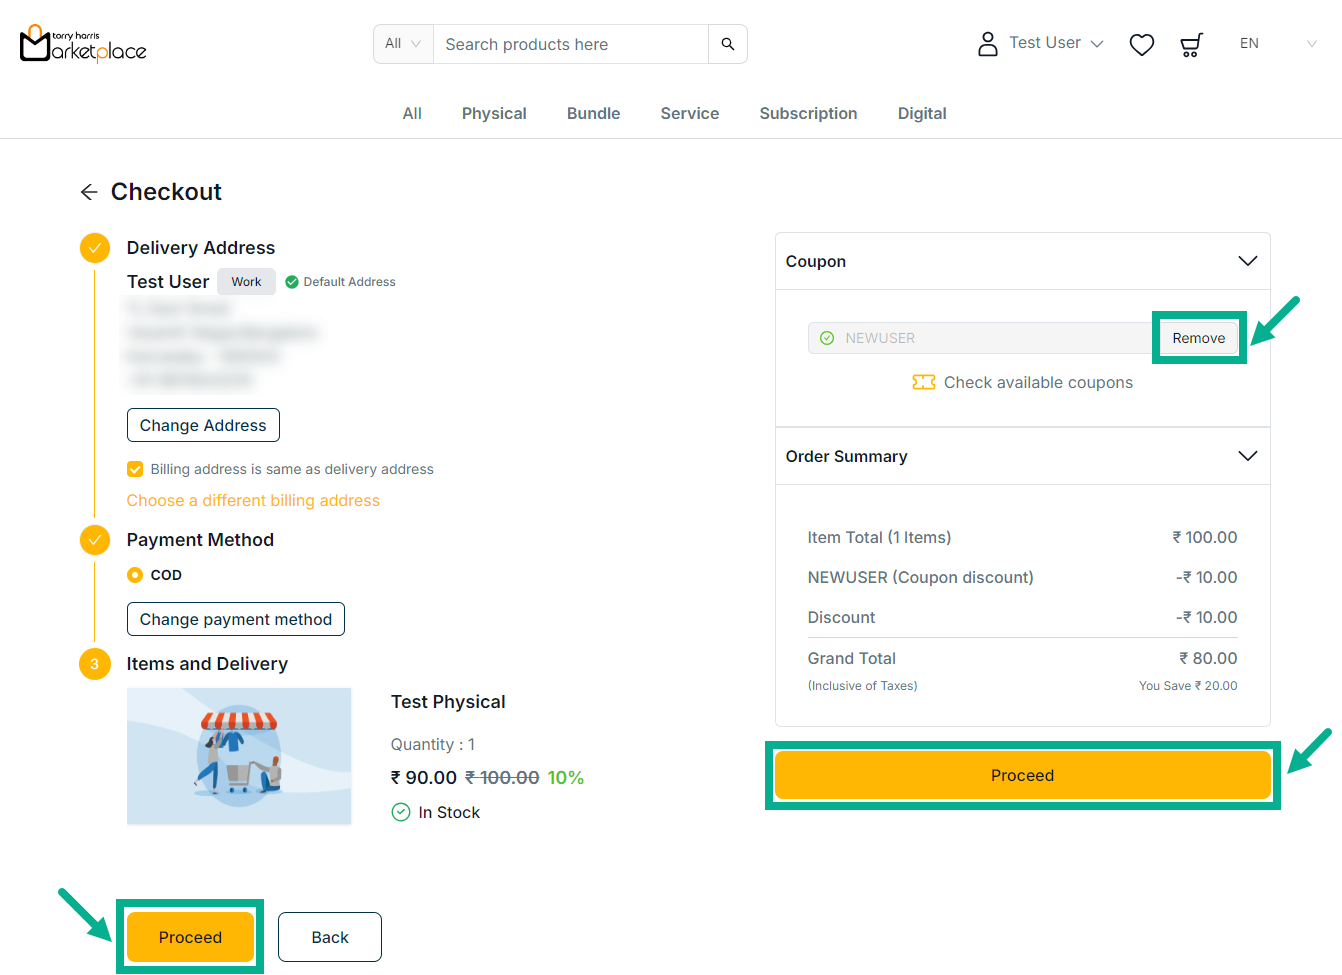Viewport: 1342px width, 975px height.
Task: Collapse the Order Summary section
Action: click(x=1247, y=456)
